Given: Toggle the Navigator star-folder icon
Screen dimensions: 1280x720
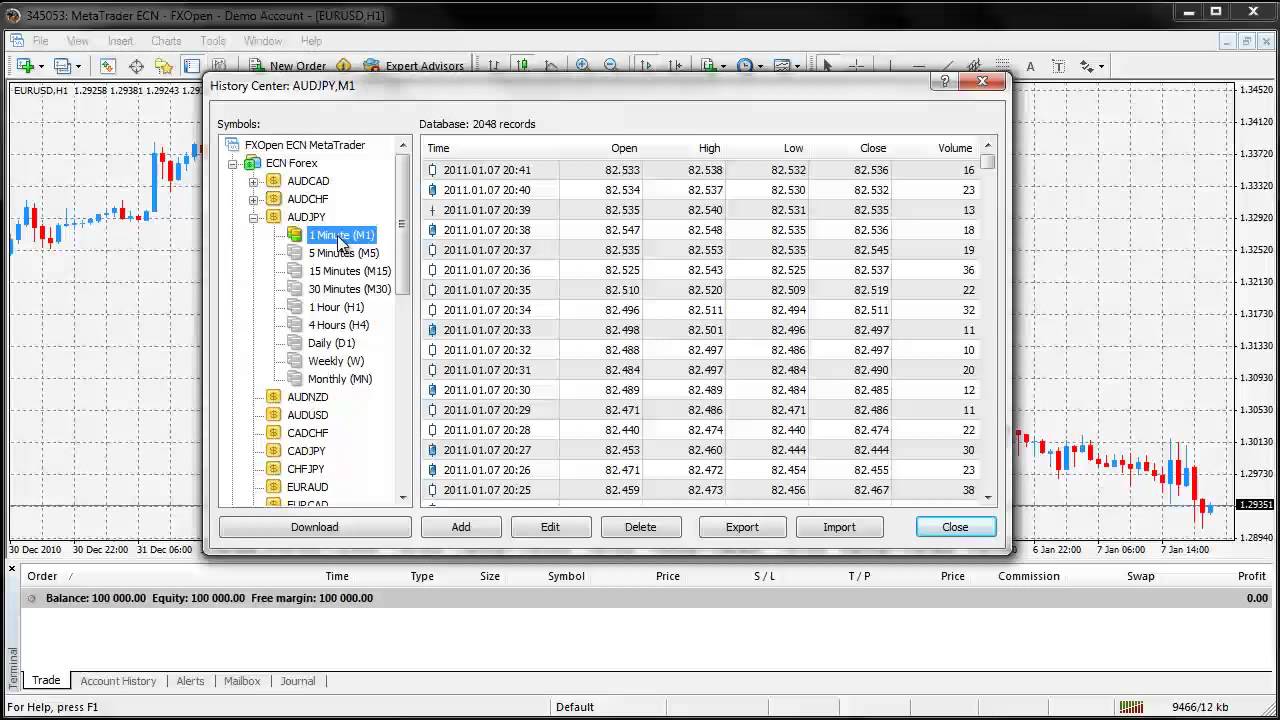Looking at the screenshot, I should pos(164,66).
